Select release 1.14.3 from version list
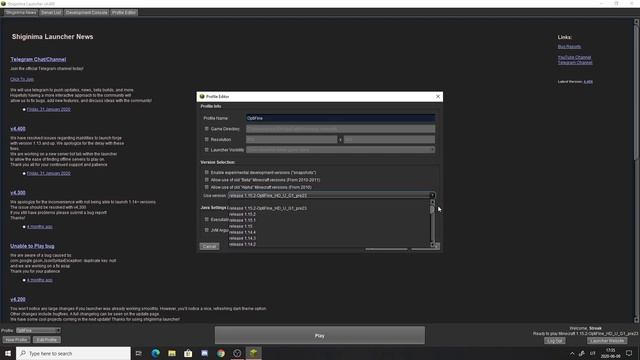 click(329, 238)
